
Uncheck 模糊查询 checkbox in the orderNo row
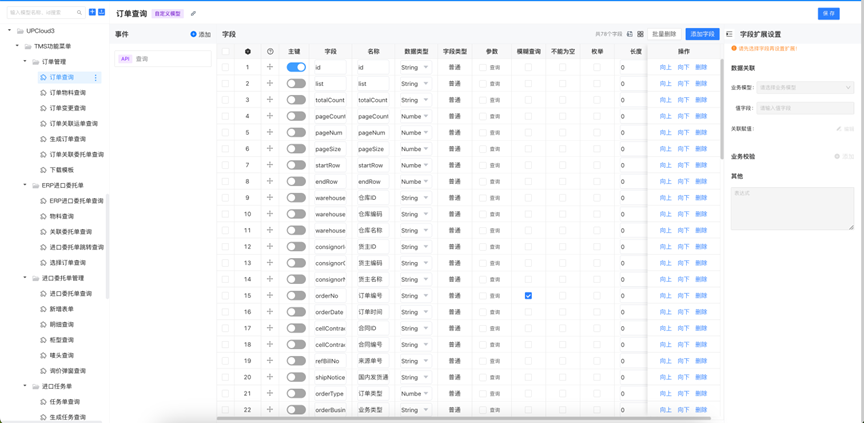click(x=528, y=296)
